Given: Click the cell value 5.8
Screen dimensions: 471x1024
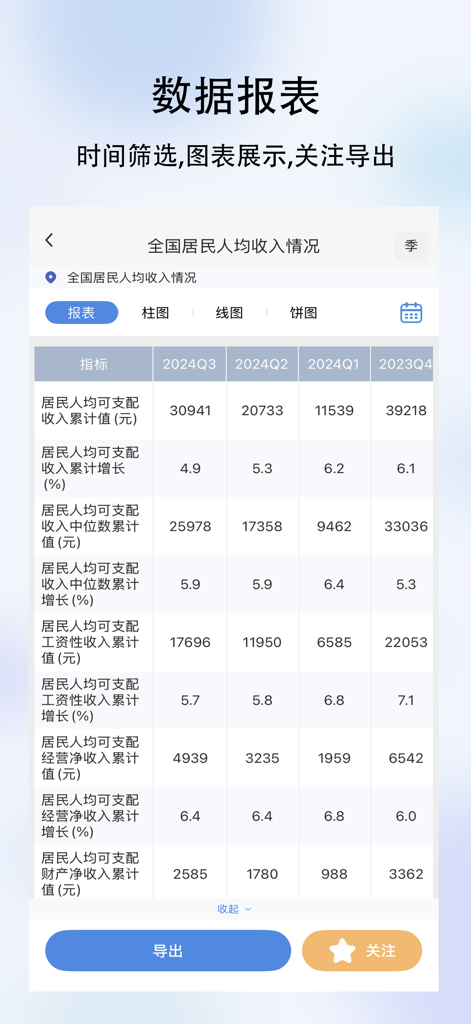Looking at the screenshot, I should point(262,700).
